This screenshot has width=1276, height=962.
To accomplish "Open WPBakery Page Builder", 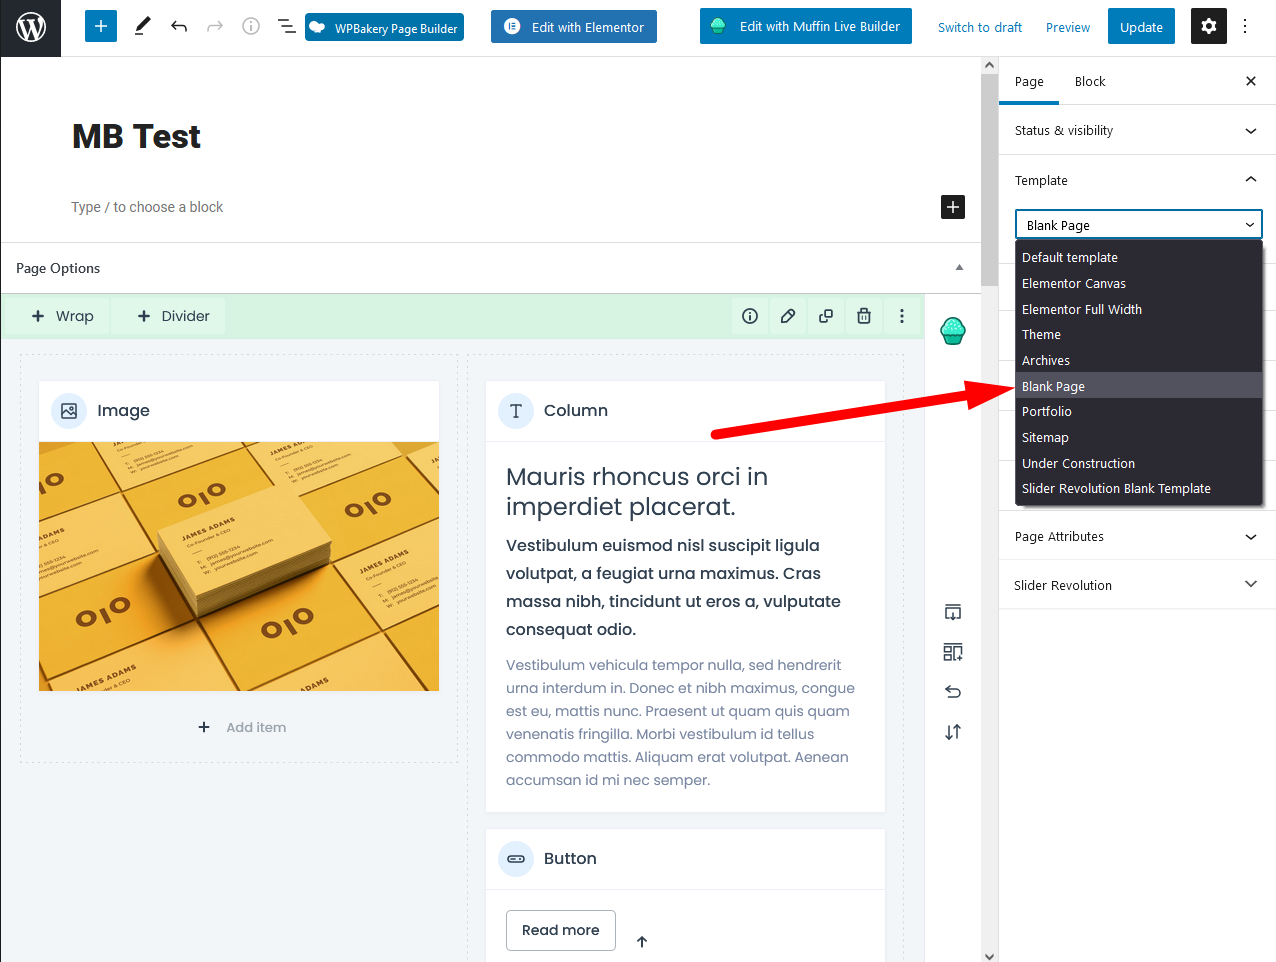I will click(385, 27).
